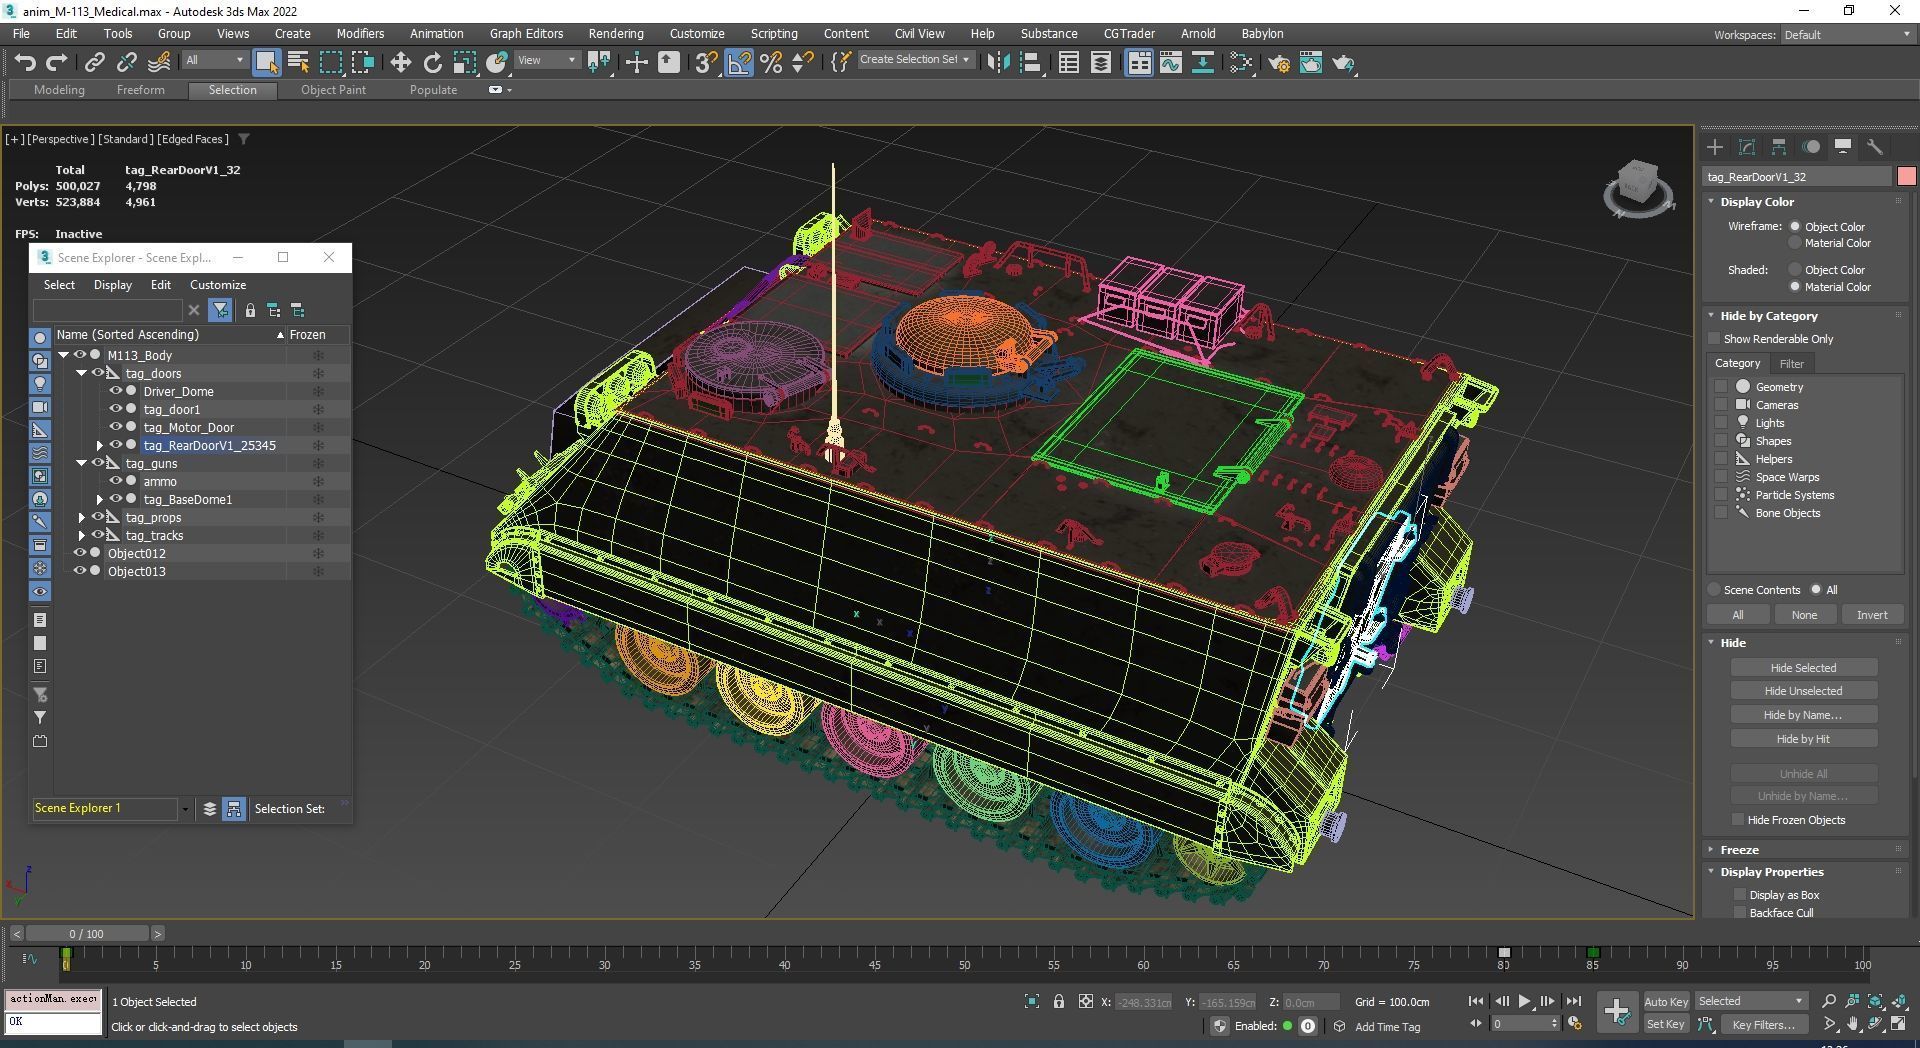Expand the tag_props group
1920x1048 pixels.
82,517
